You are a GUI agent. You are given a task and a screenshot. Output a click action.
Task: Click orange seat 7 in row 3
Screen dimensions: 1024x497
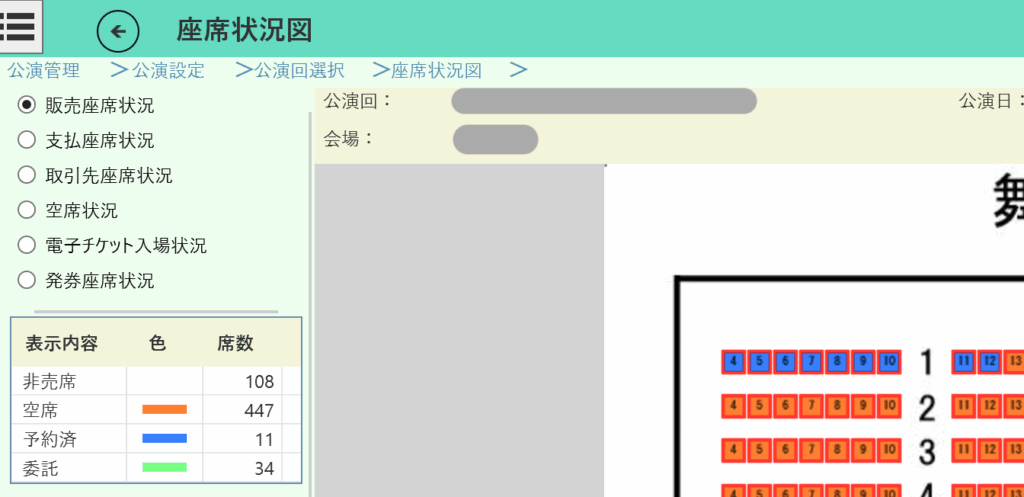click(811, 450)
